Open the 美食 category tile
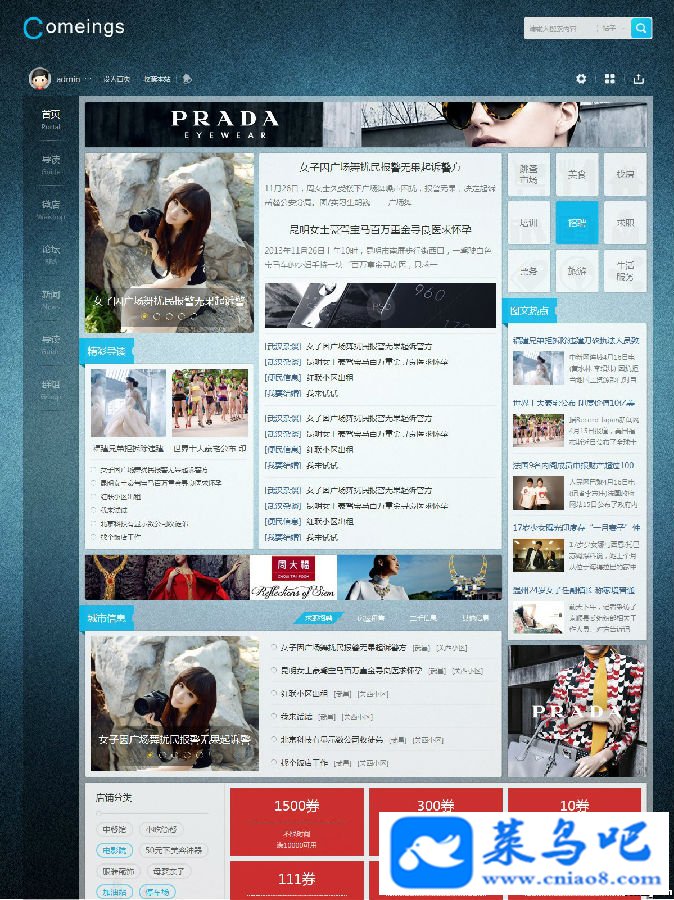 576,174
